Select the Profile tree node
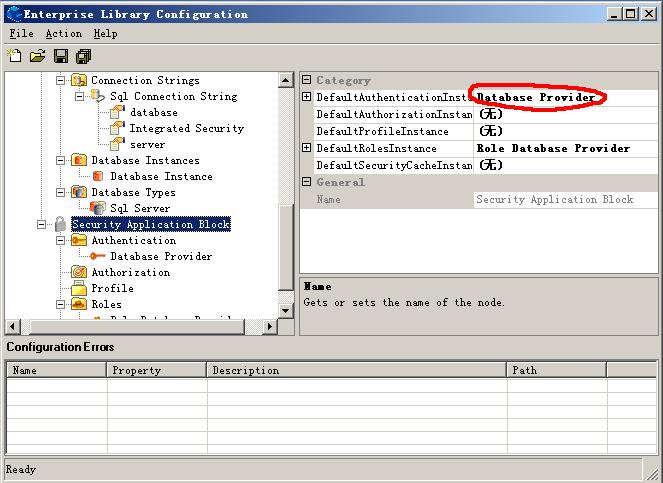This screenshot has height=483, width=663. click(x=112, y=288)
